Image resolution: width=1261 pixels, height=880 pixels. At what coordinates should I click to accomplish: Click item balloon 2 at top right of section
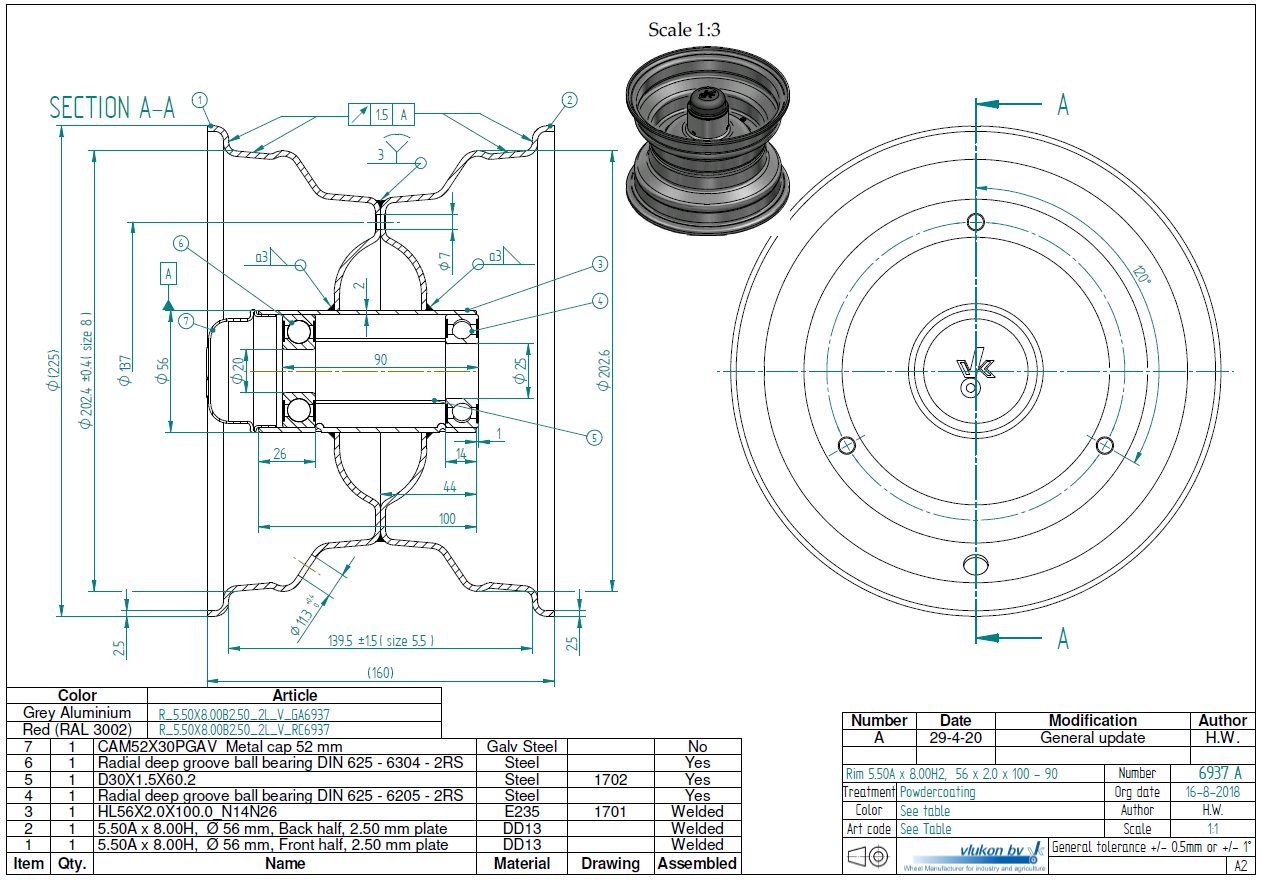coord(569,100)
